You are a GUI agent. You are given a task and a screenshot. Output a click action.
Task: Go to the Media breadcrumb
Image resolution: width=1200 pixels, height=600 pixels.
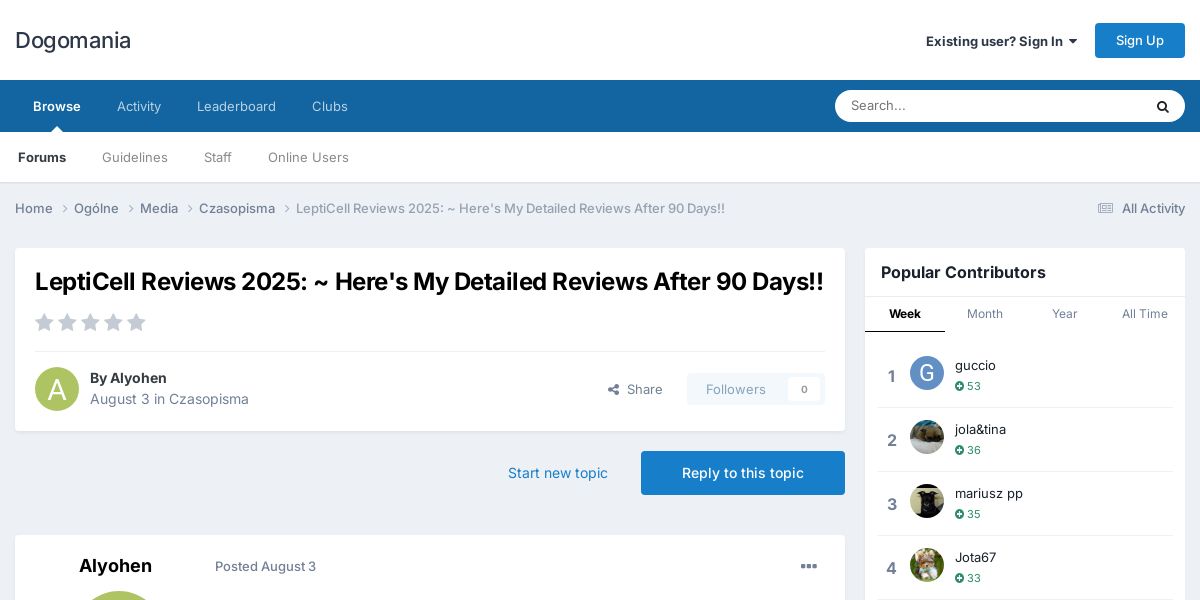coord(159,208)
